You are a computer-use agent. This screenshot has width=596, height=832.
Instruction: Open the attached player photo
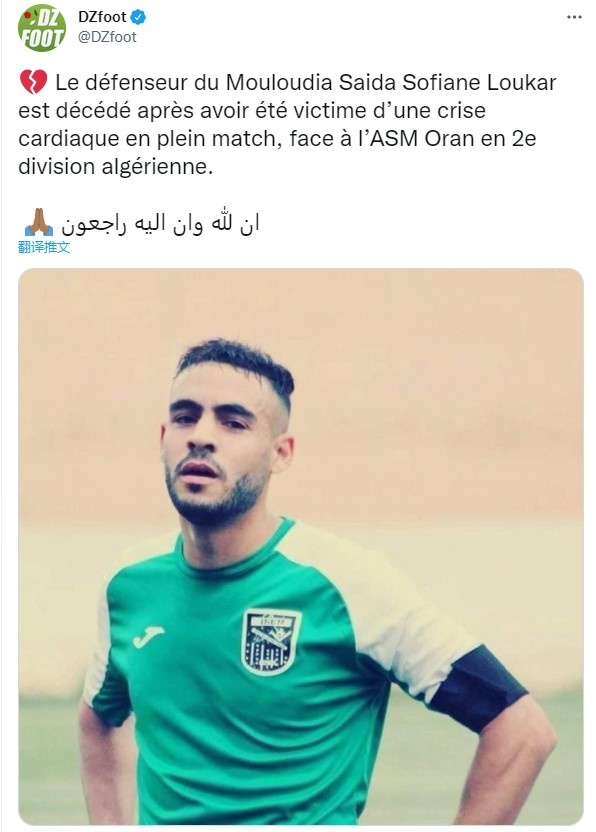(x=301, y=547)
